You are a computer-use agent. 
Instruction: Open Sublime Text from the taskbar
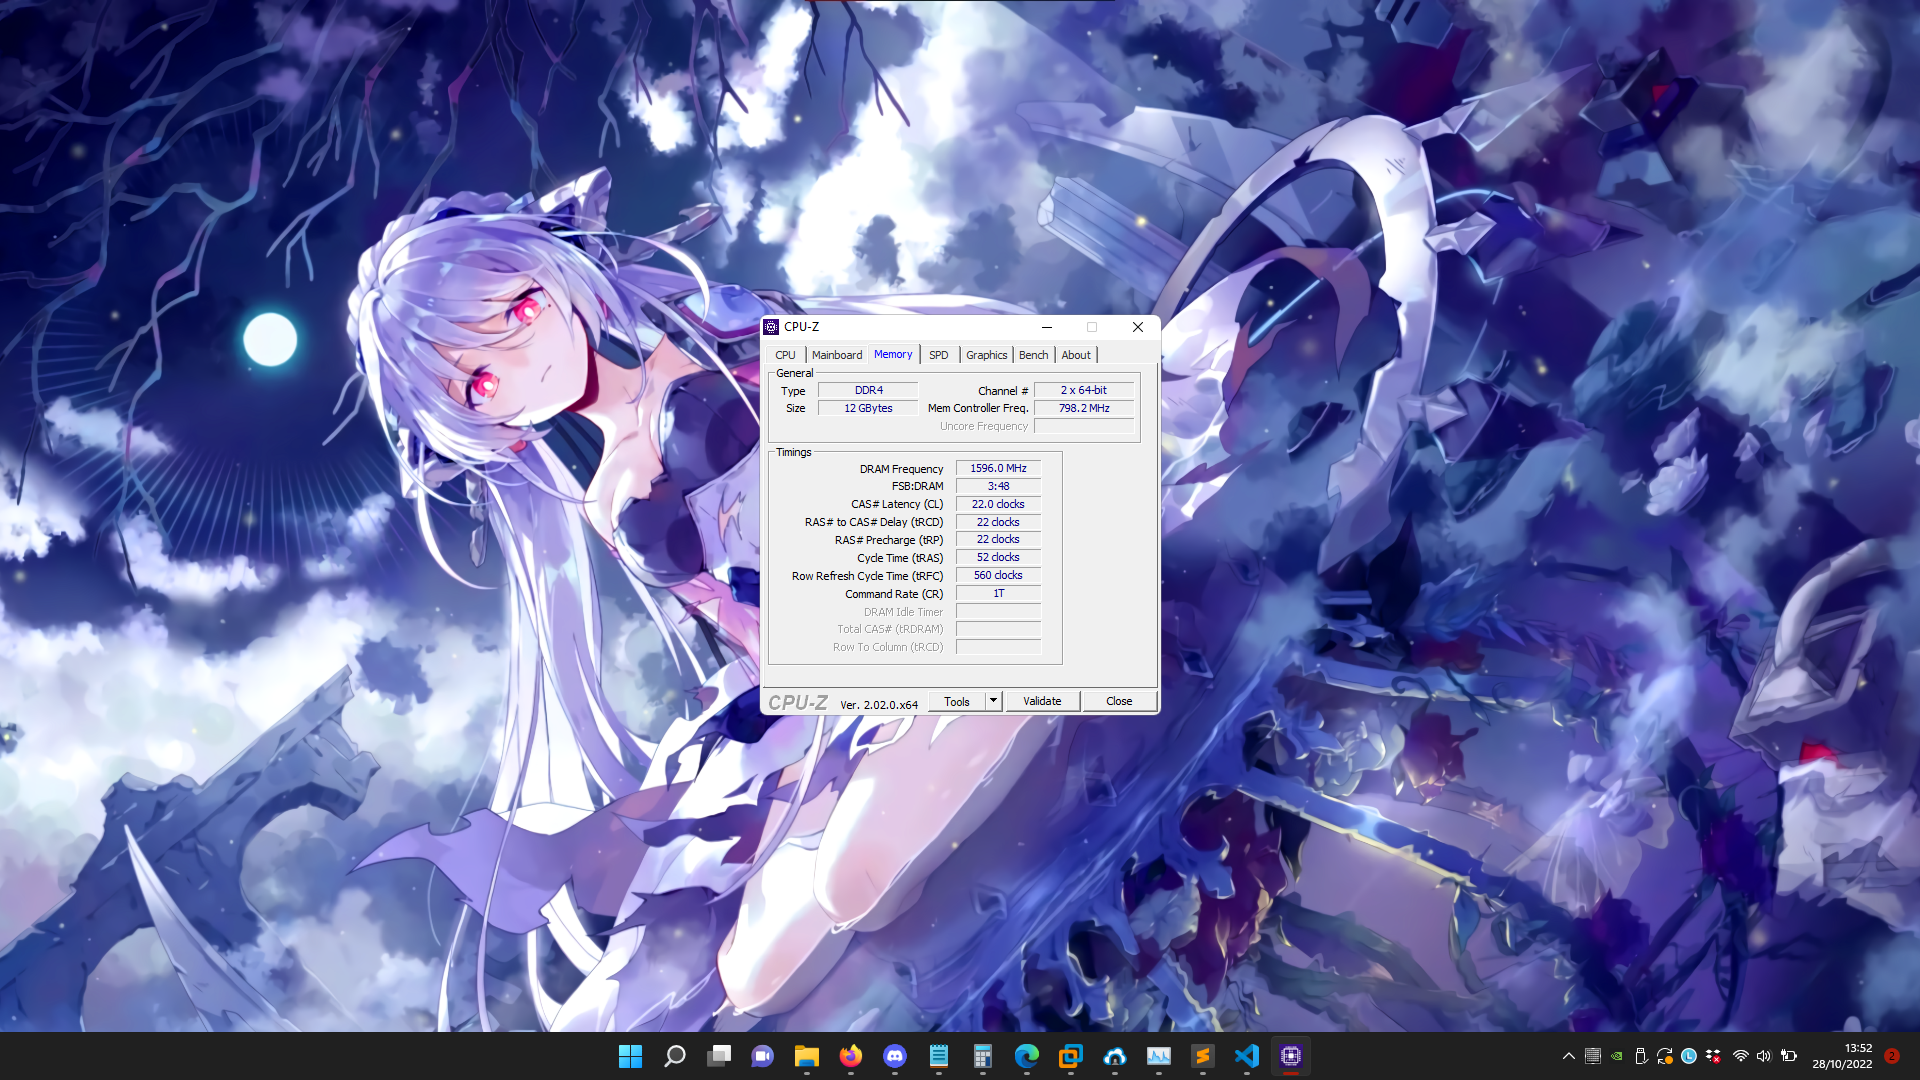tap(1203, 1056)
